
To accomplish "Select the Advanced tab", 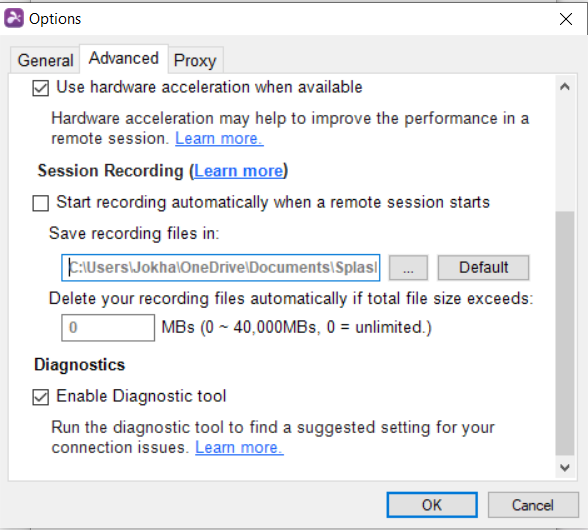I will [124, 59].
